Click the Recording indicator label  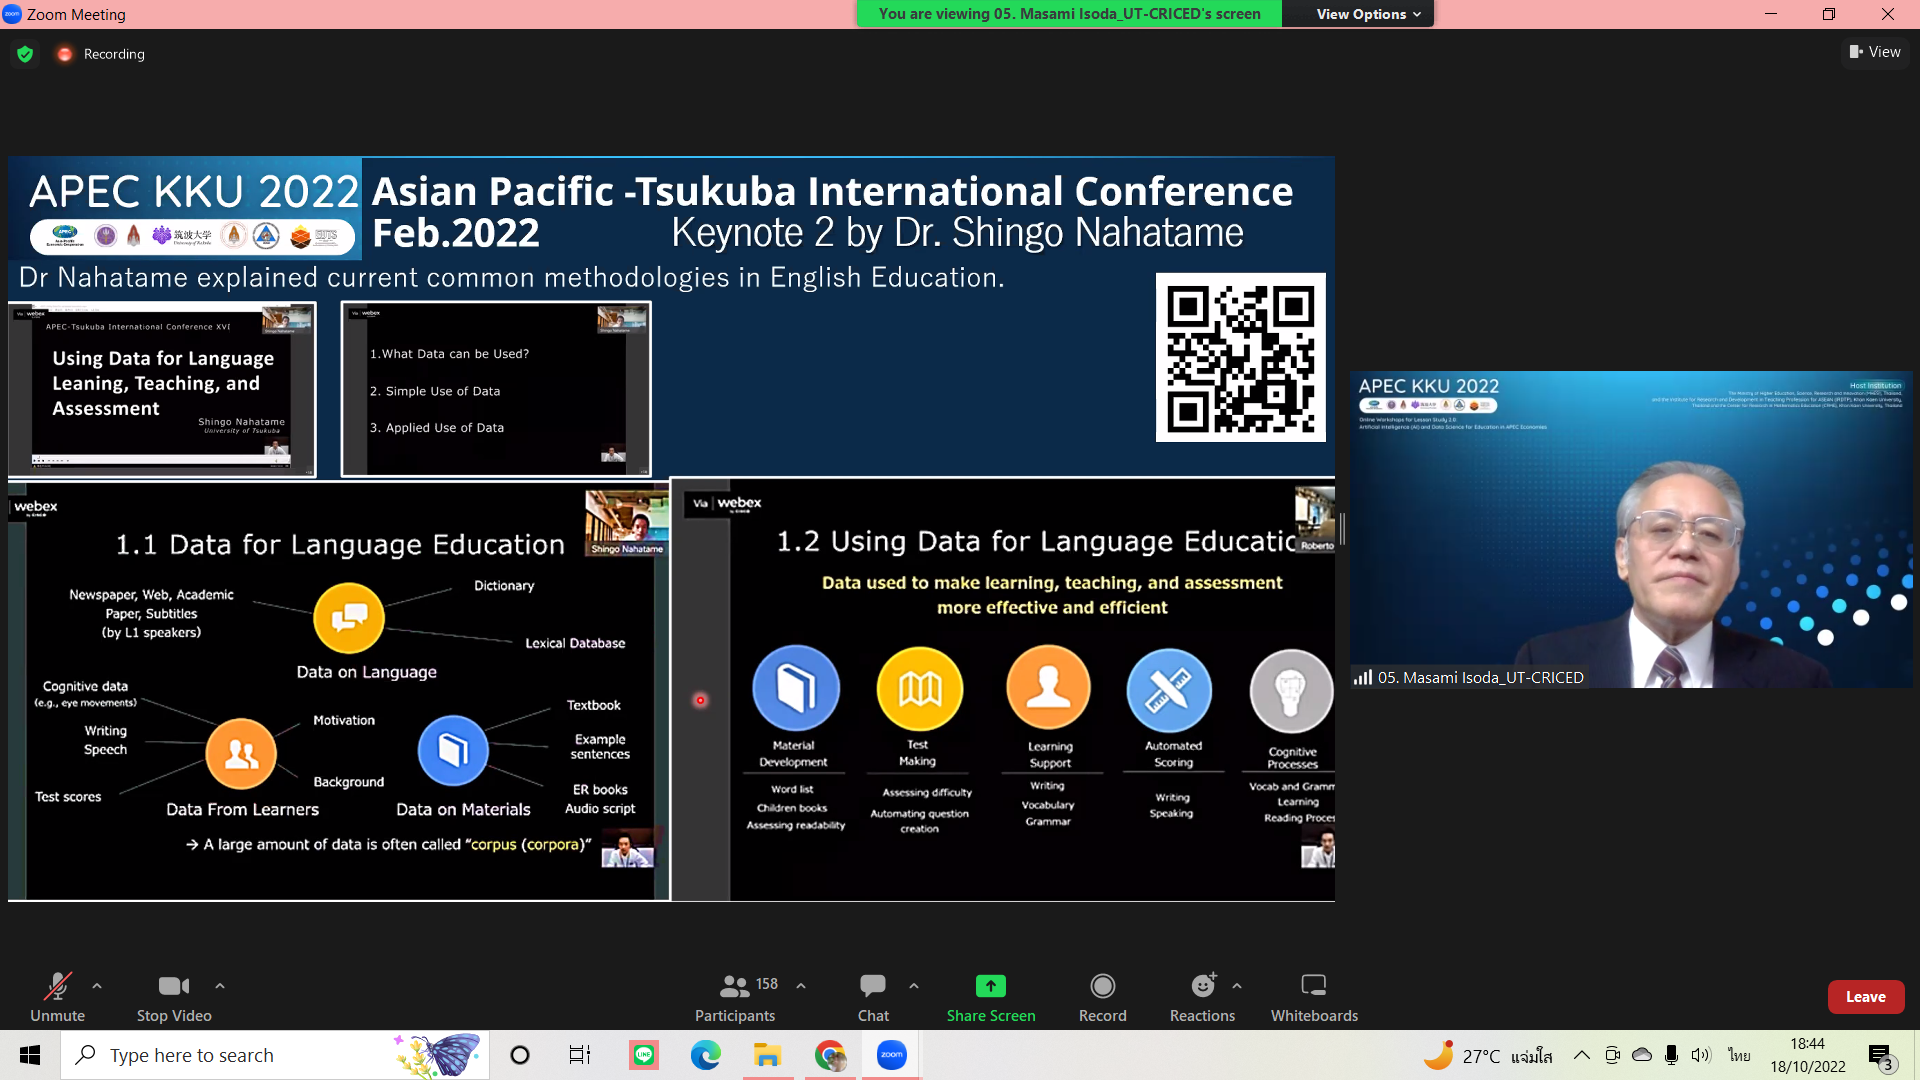(x=113, y=54)
